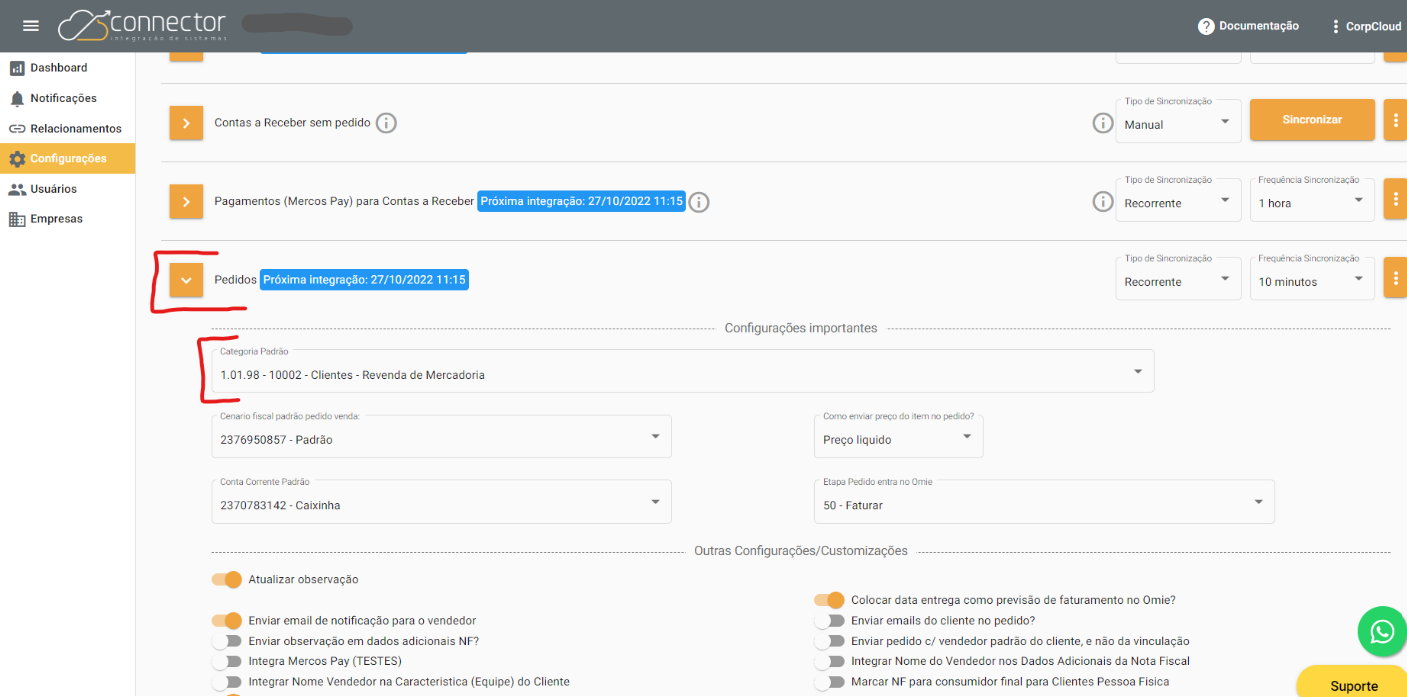Image resolution: width=1407 pixels, height=697 pixels.
Task: Show info beside Pagamentos próxima integração badge
Action: coord(699,202)
